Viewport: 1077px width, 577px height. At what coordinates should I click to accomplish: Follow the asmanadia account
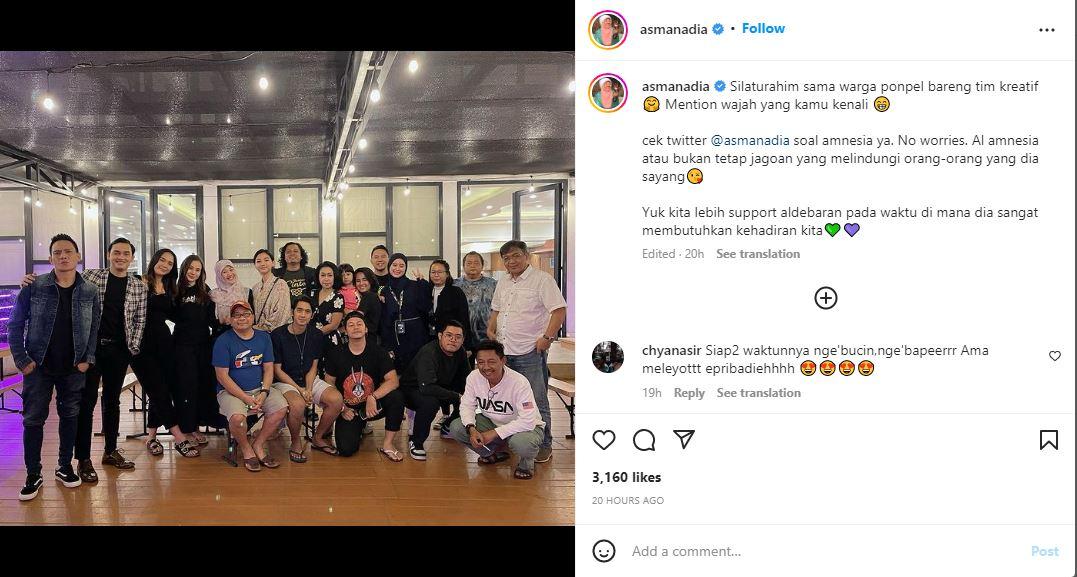pos(763,29)
